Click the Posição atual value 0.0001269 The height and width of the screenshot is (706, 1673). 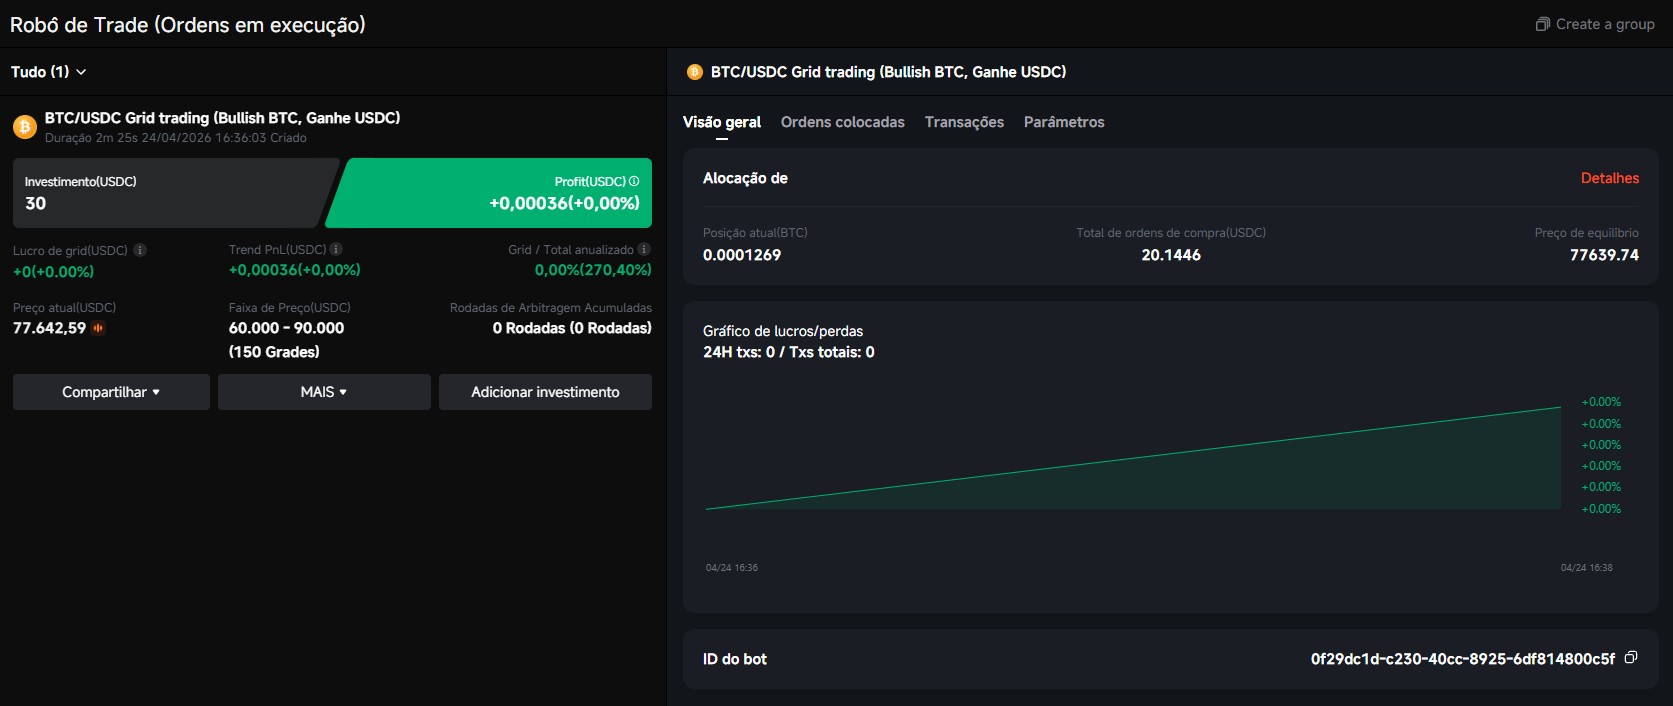click(x=742, y=255)
